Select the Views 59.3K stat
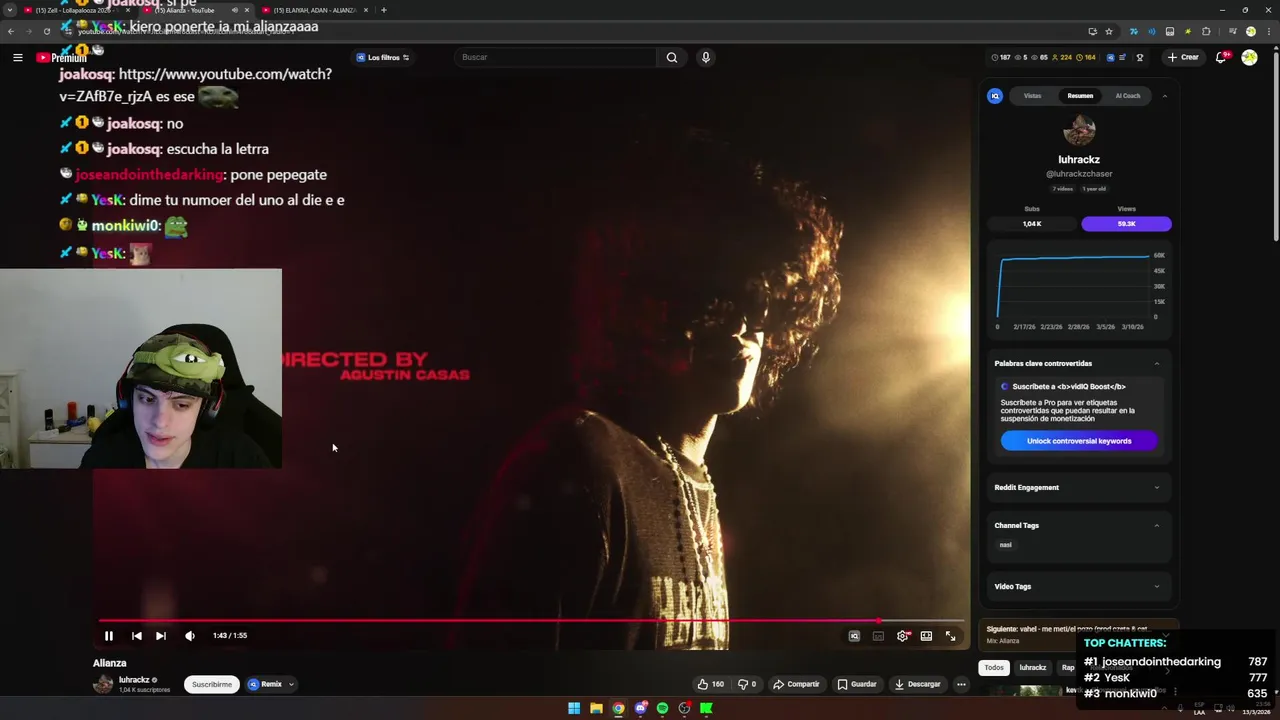This screenshot has height=720, width=1280. pyautogui.click(x=1126, y=223)
